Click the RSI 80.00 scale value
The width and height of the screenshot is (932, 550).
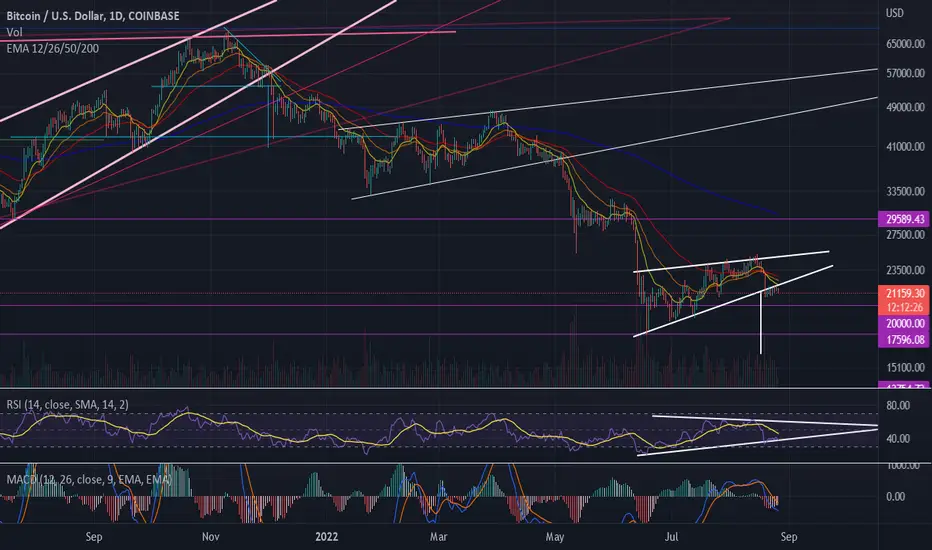coord(898,406)
